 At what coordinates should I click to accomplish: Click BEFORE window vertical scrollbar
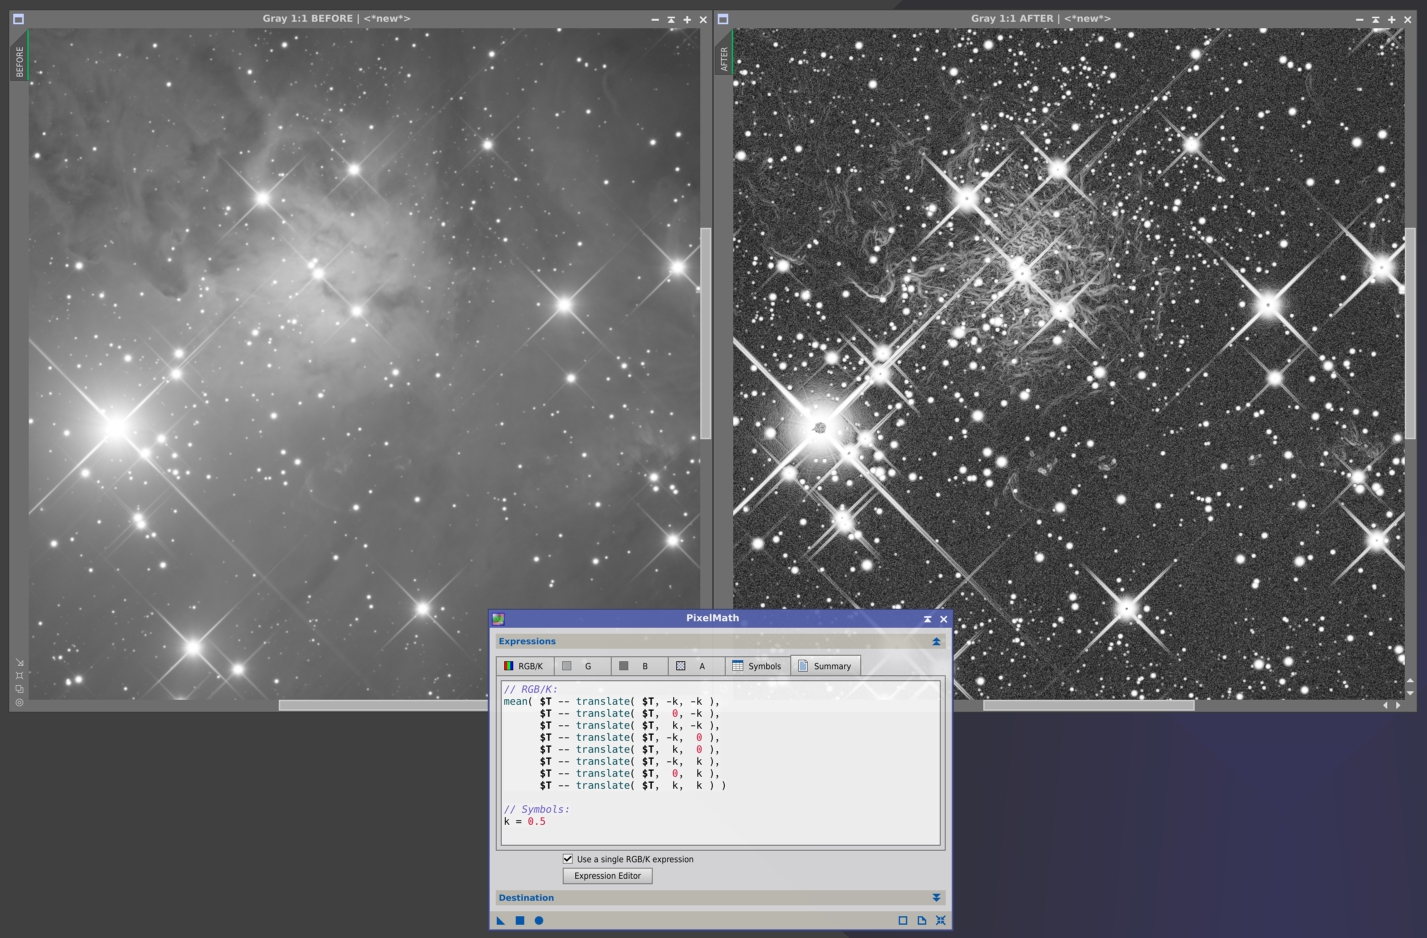click(705, 333)
